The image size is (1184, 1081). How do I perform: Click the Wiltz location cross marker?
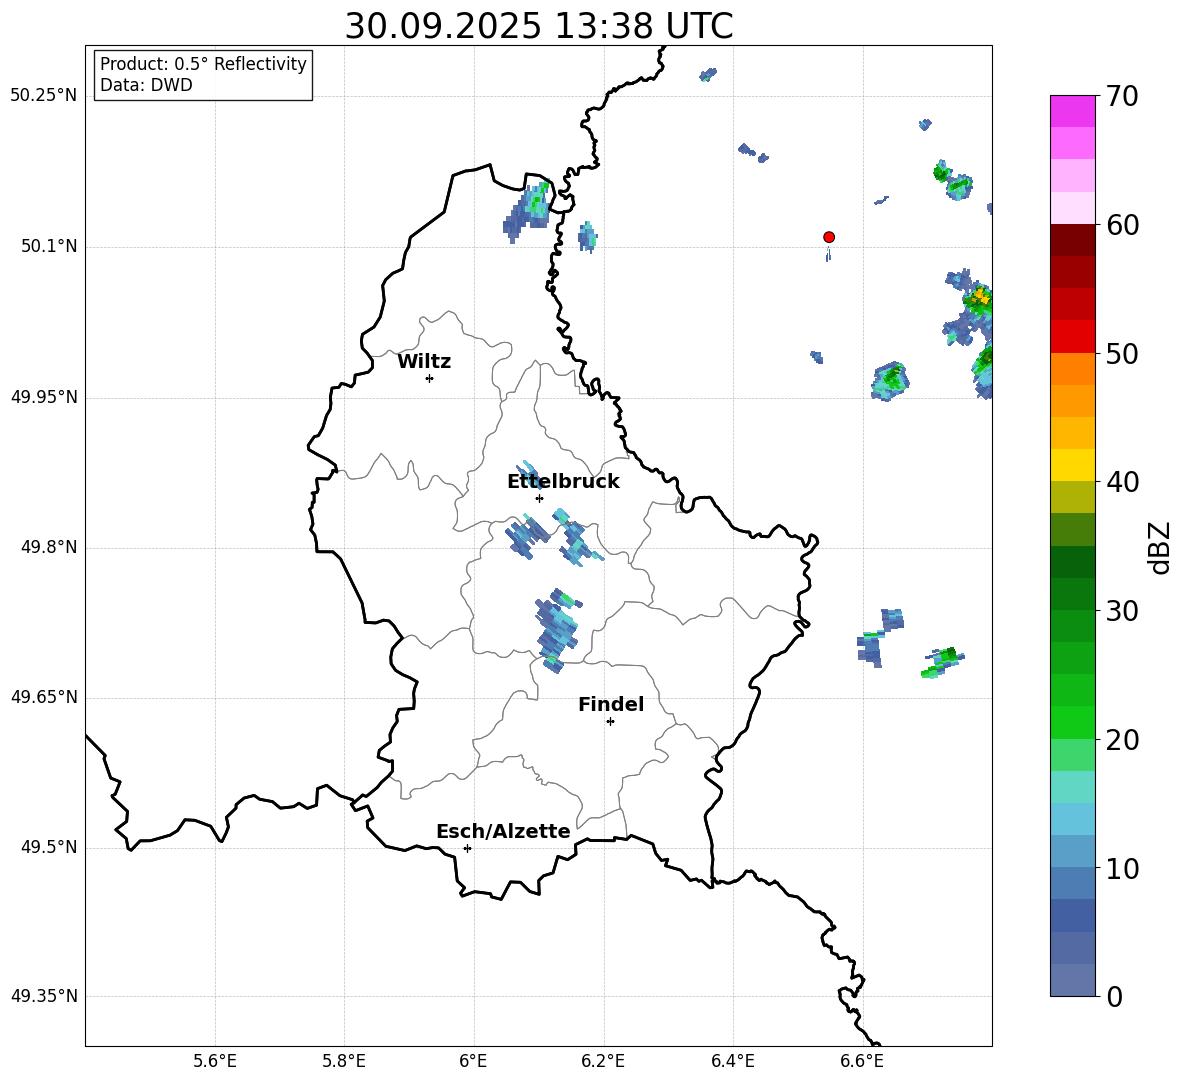[430, 378]
